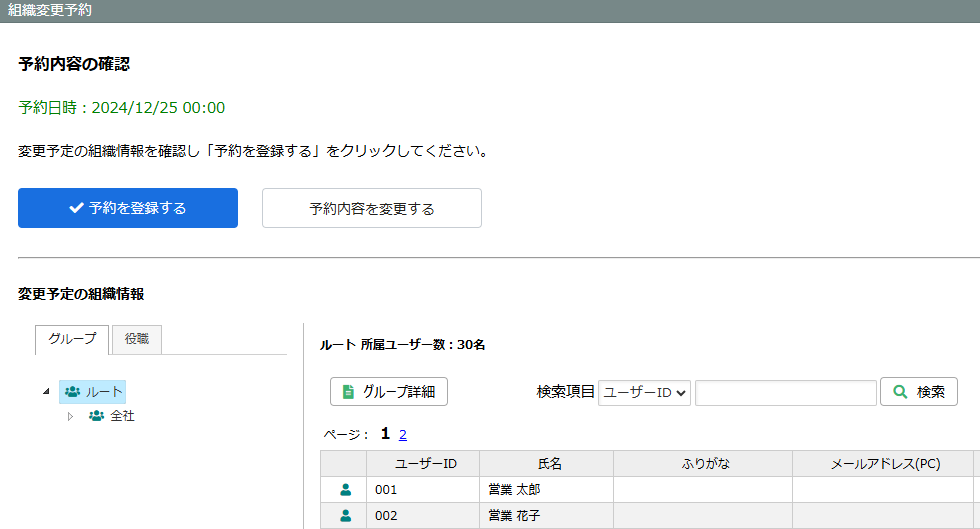Open the 検索項目 ユーザーID dropdown

[x=645, y=393]
